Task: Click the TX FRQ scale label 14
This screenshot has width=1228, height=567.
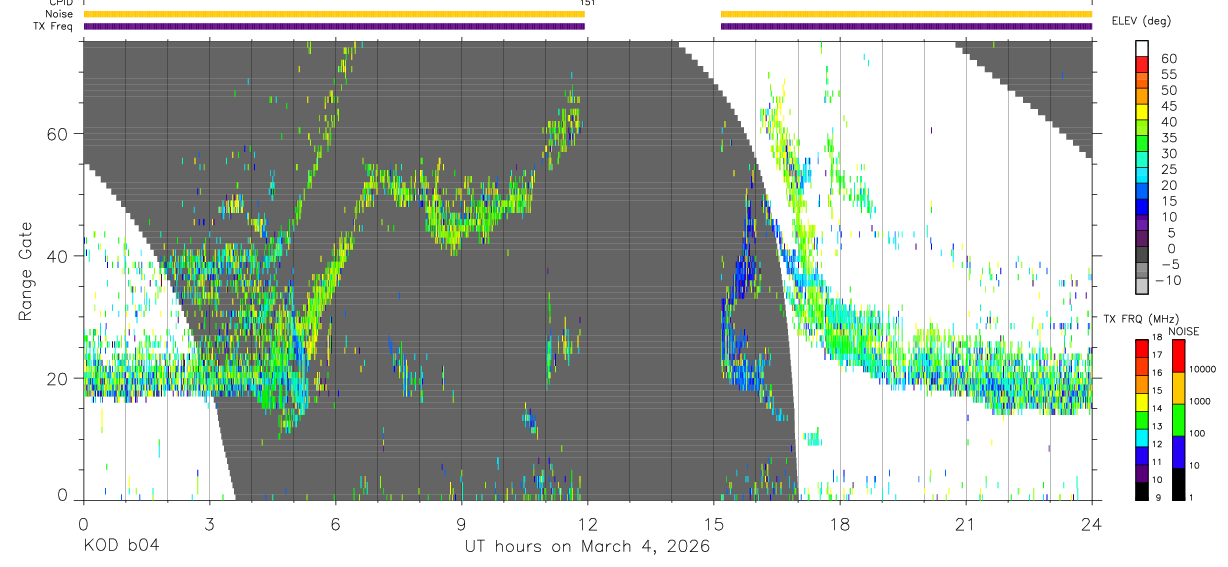Action: click(1157, 409)
